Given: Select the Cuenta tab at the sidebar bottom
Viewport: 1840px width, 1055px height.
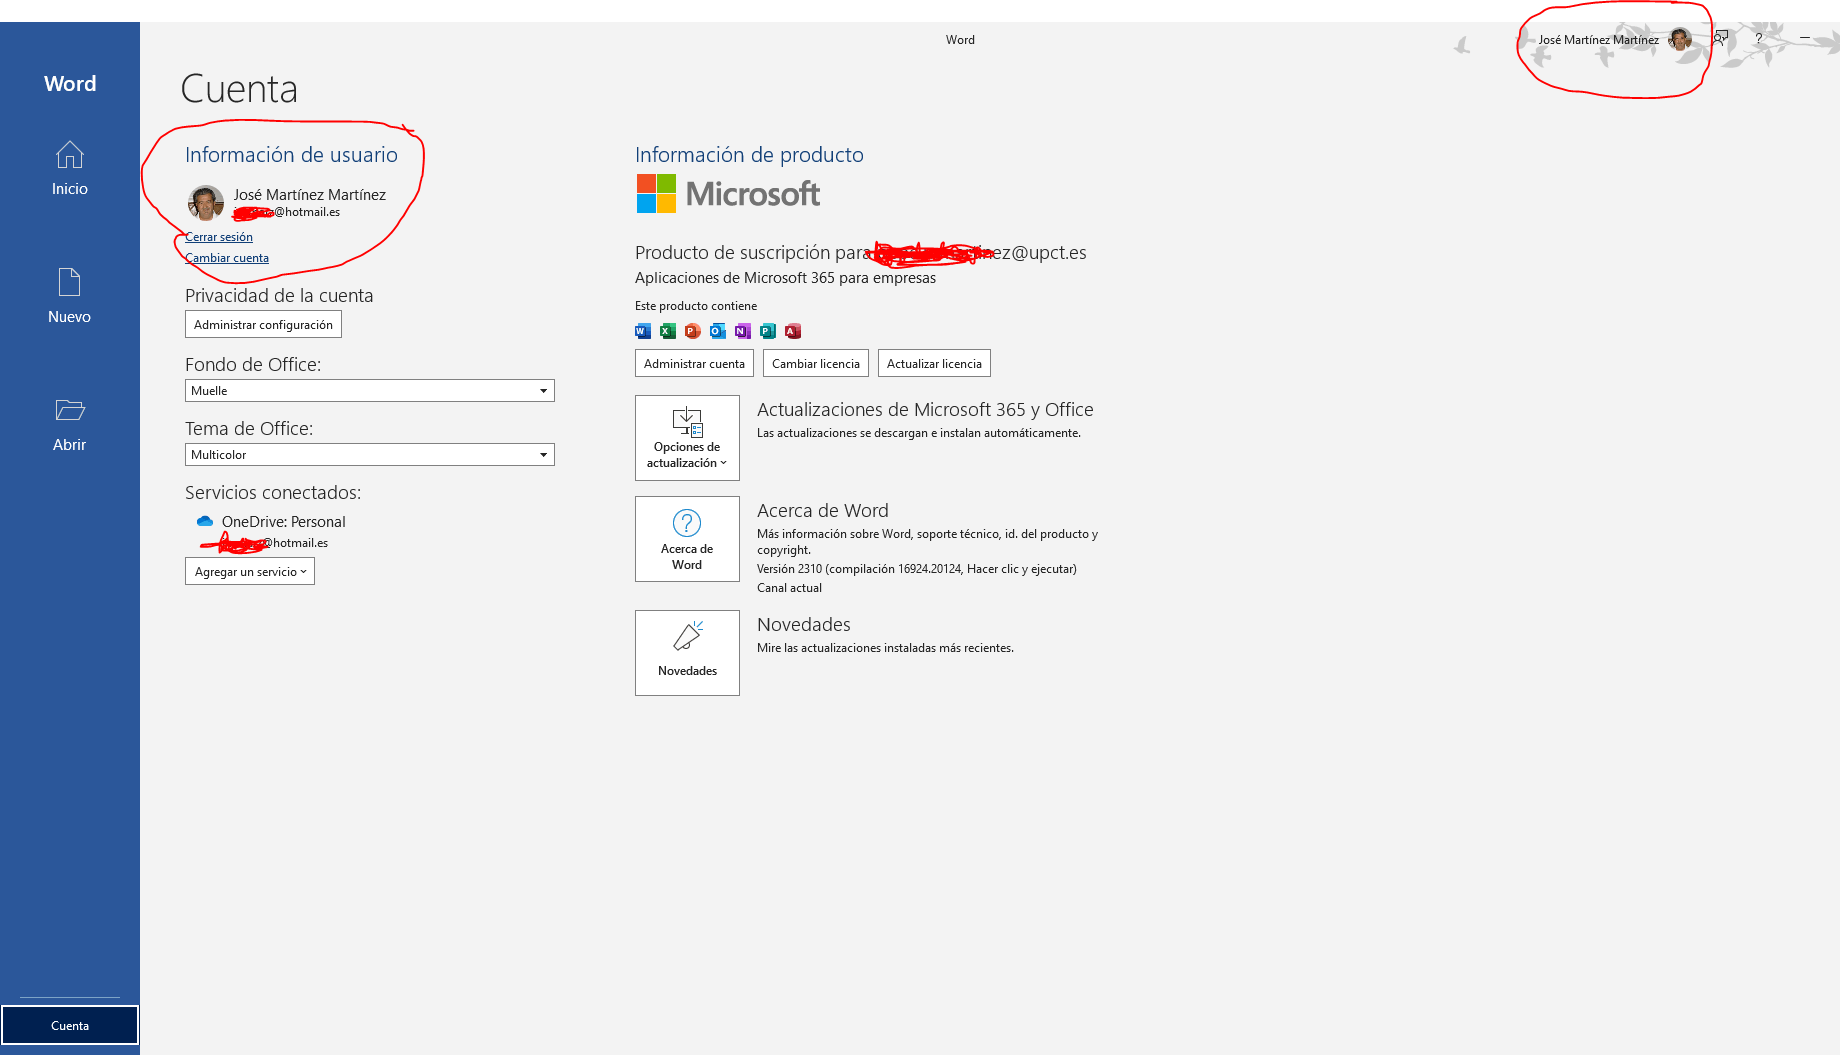Looking at the screenshot, I should [x=70, y=1025].
